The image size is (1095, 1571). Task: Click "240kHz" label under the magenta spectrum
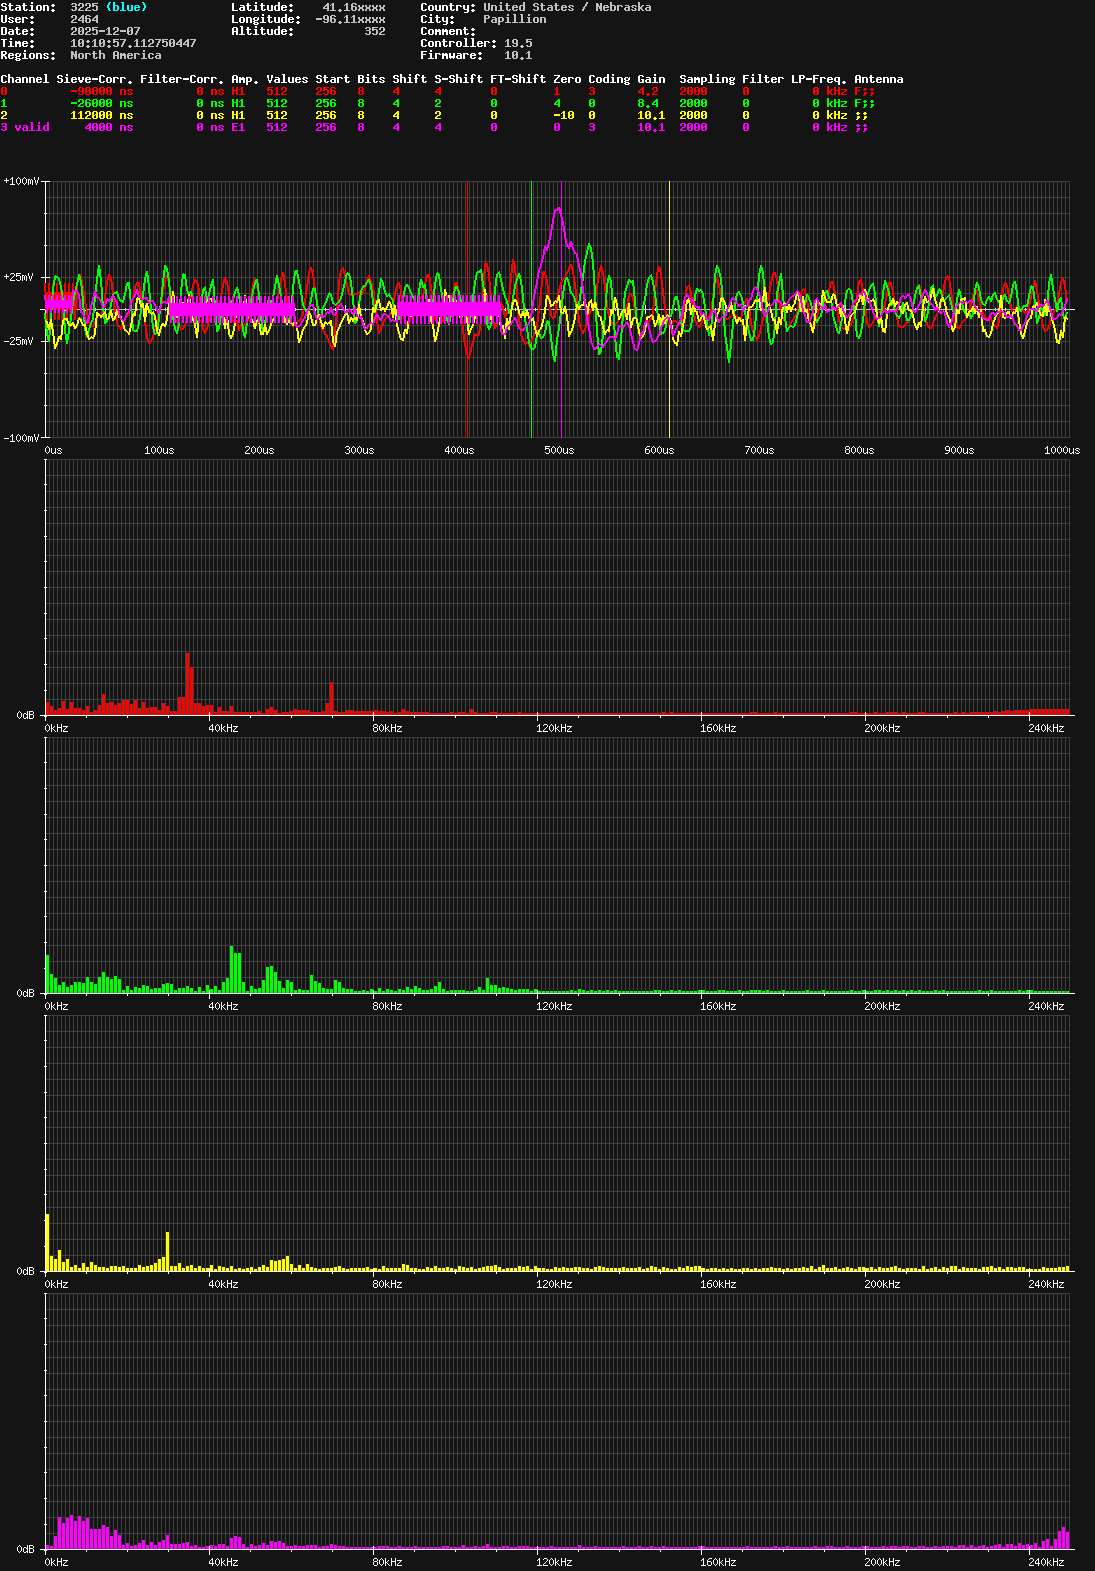tap(1046, 1562)
